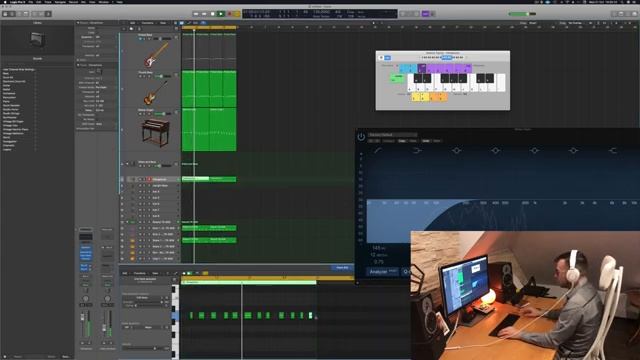Toggle record enable on the selected track
Screen dimensions: 640x360
pos(149,179)
